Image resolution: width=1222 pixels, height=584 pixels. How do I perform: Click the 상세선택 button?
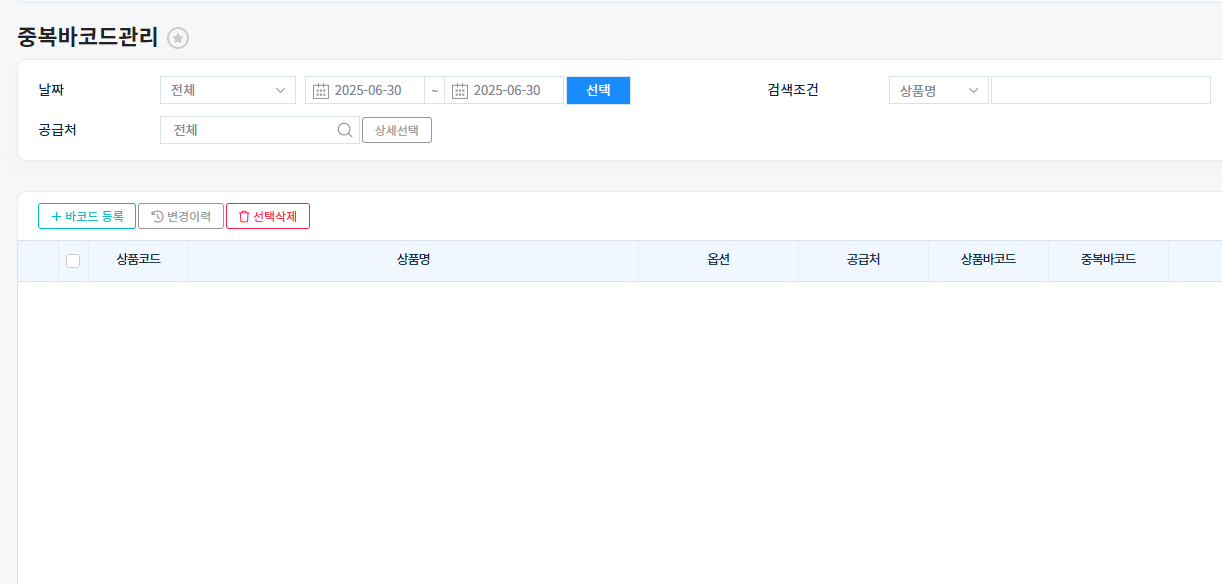[x=397, y=130]
